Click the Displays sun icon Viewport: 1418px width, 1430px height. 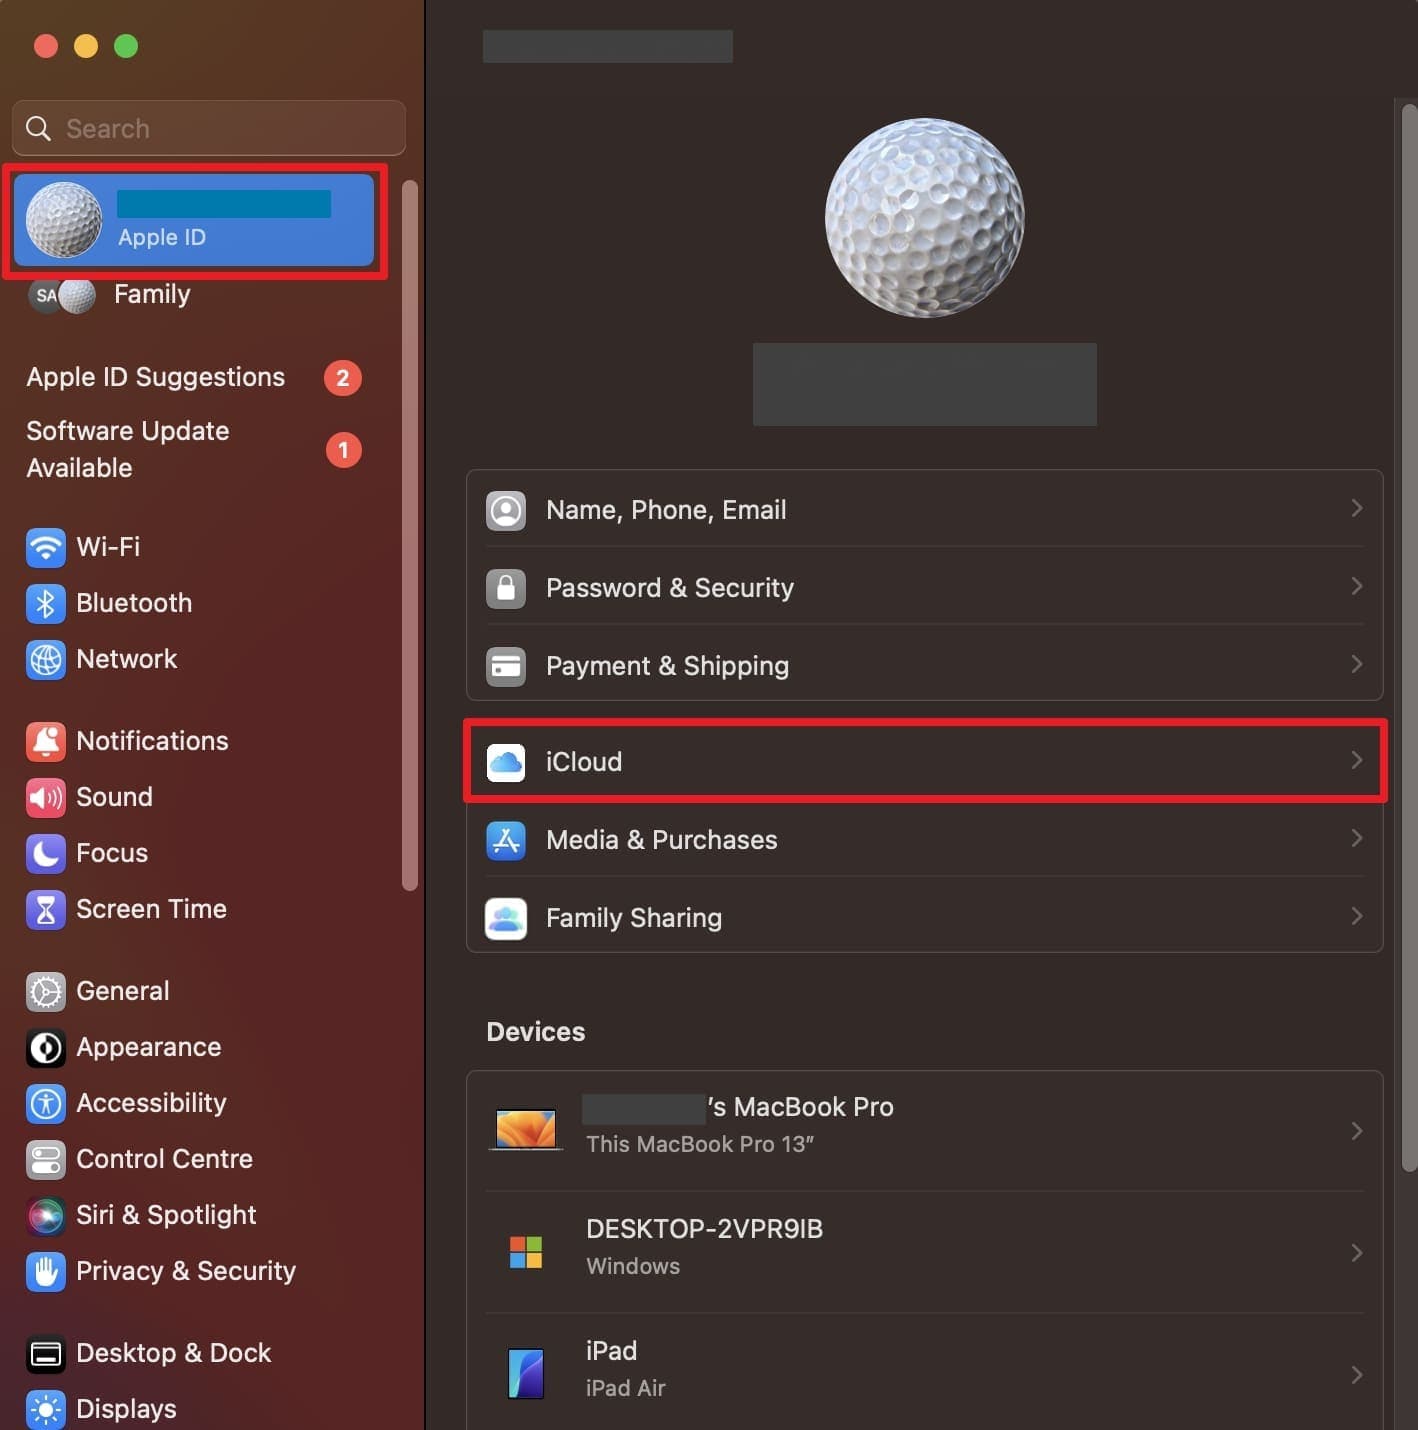(46, 1409)
